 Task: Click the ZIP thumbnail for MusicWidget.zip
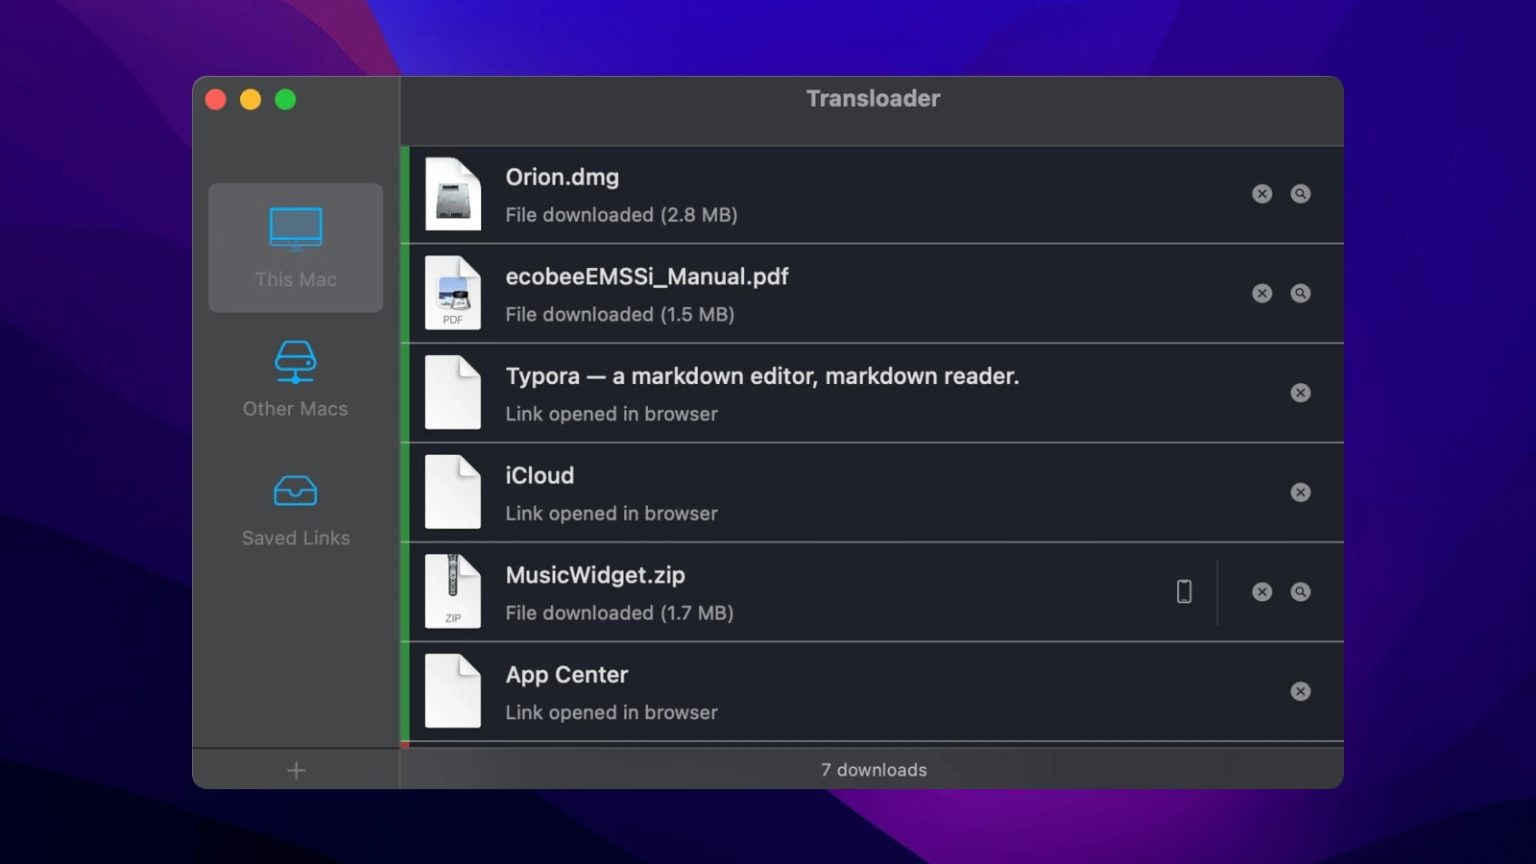(452, 591)
